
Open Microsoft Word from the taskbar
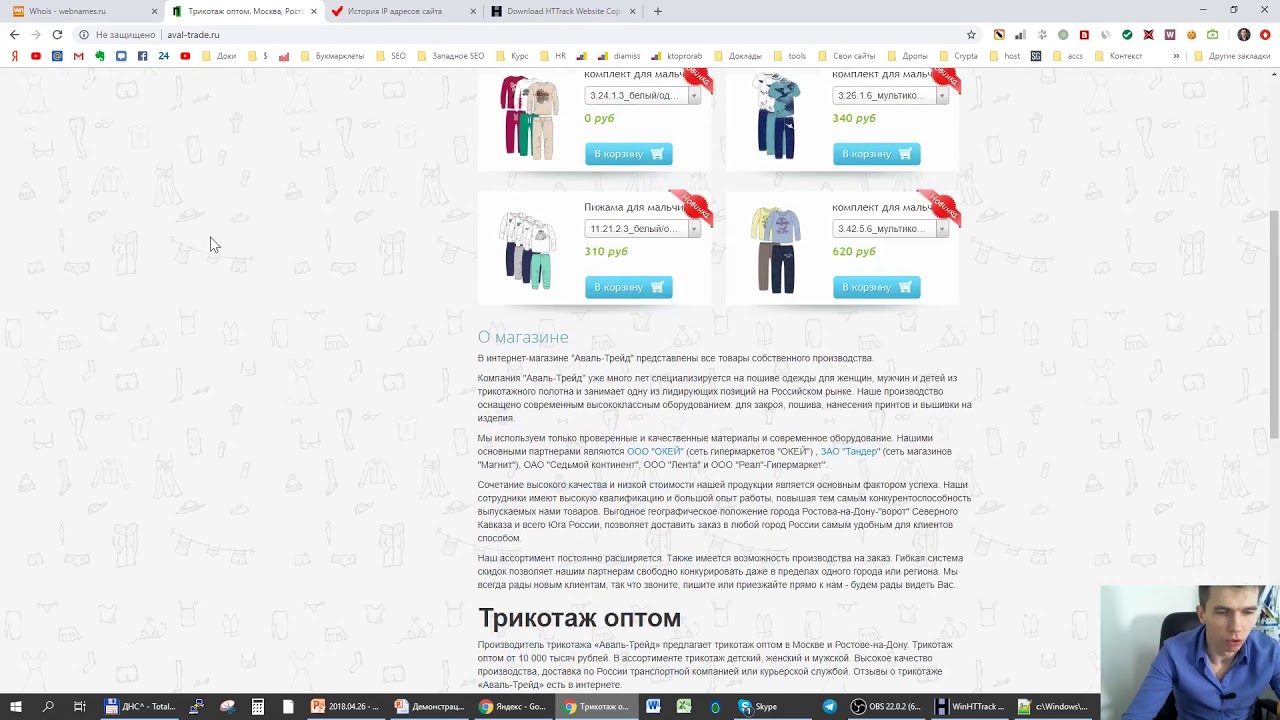click(653, 706)
